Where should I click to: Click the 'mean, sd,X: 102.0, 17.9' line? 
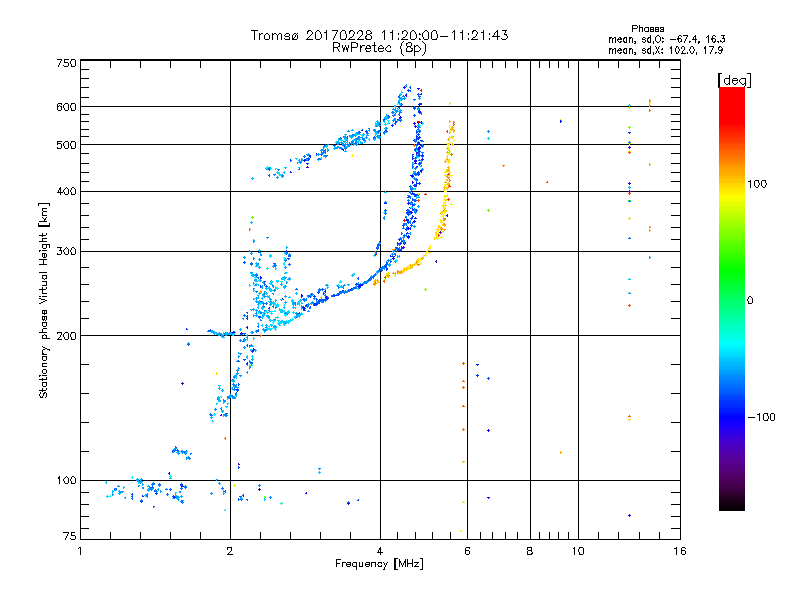pyautogui.click(x=665, y=50)
